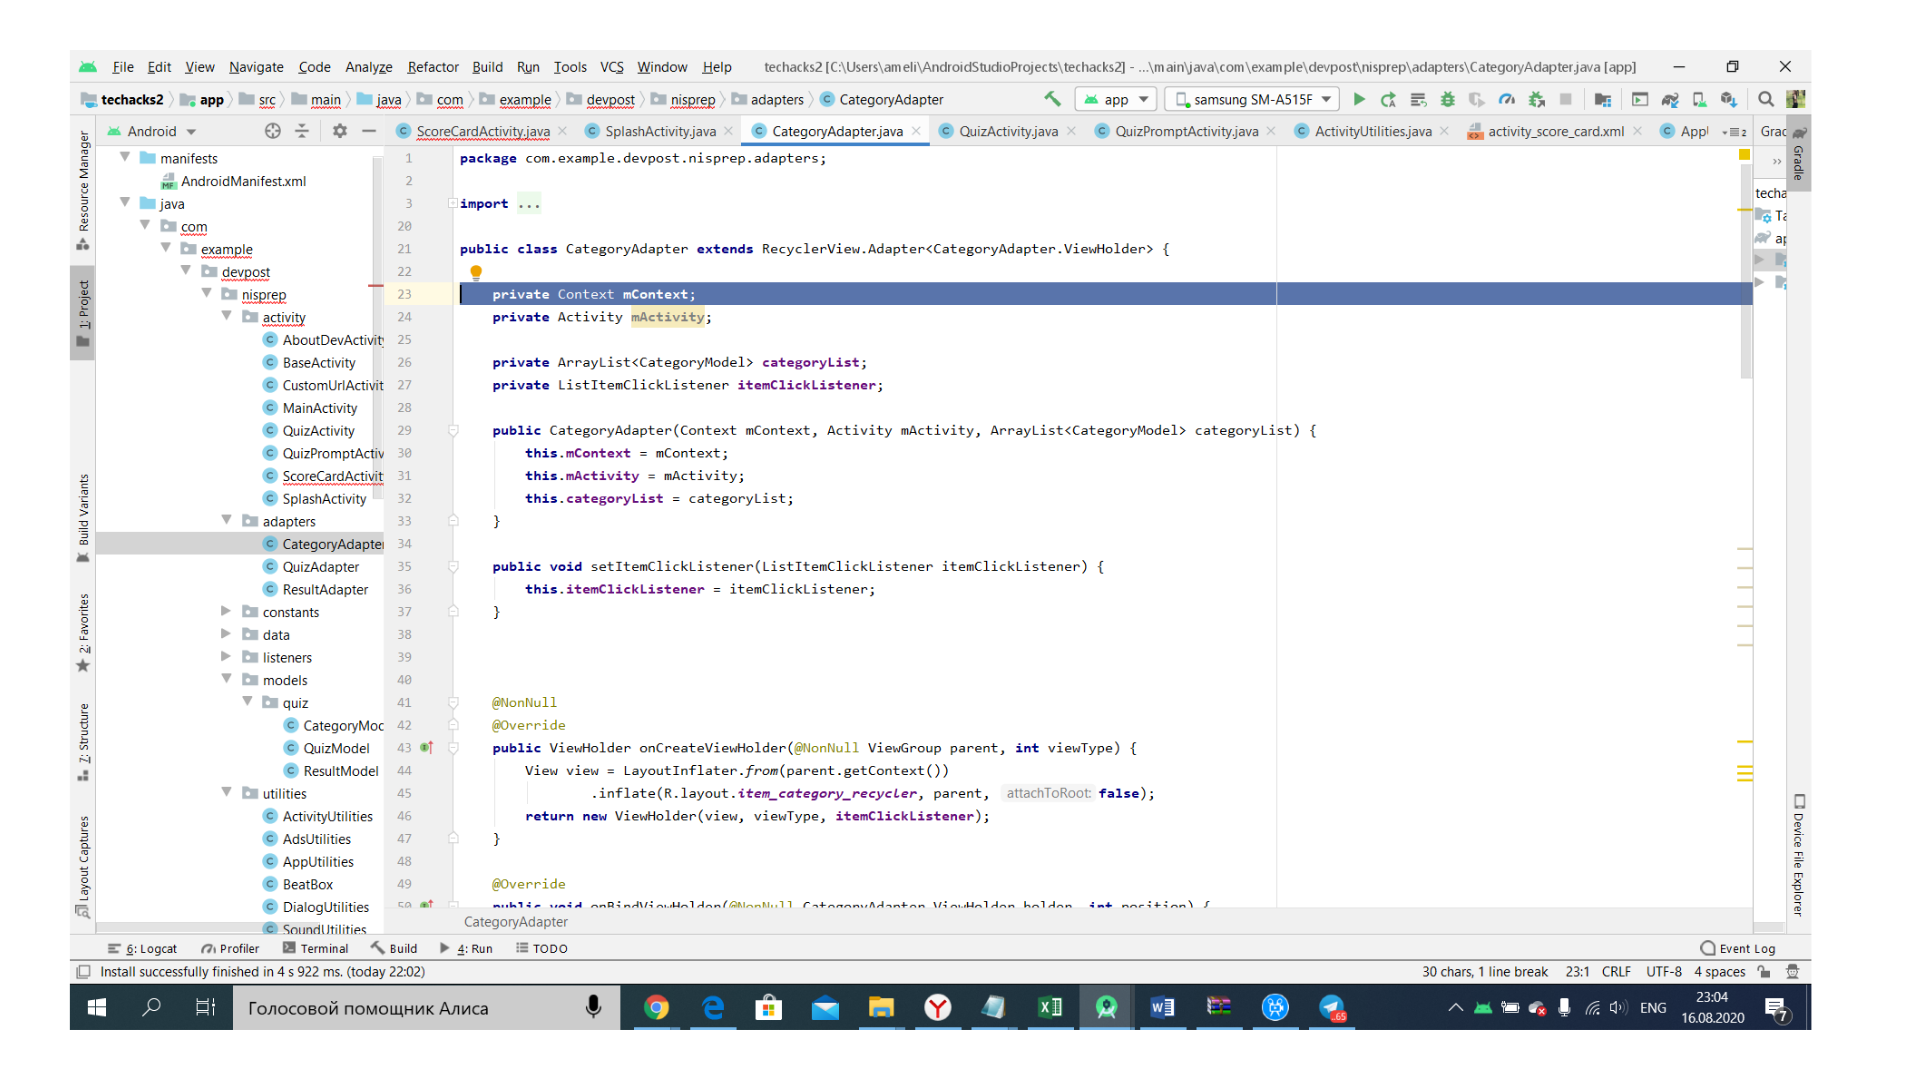Click the intention lightbulb in editor
Image resolution: width=1920 pixels, height=1080 pixels.
click(476, 272)
